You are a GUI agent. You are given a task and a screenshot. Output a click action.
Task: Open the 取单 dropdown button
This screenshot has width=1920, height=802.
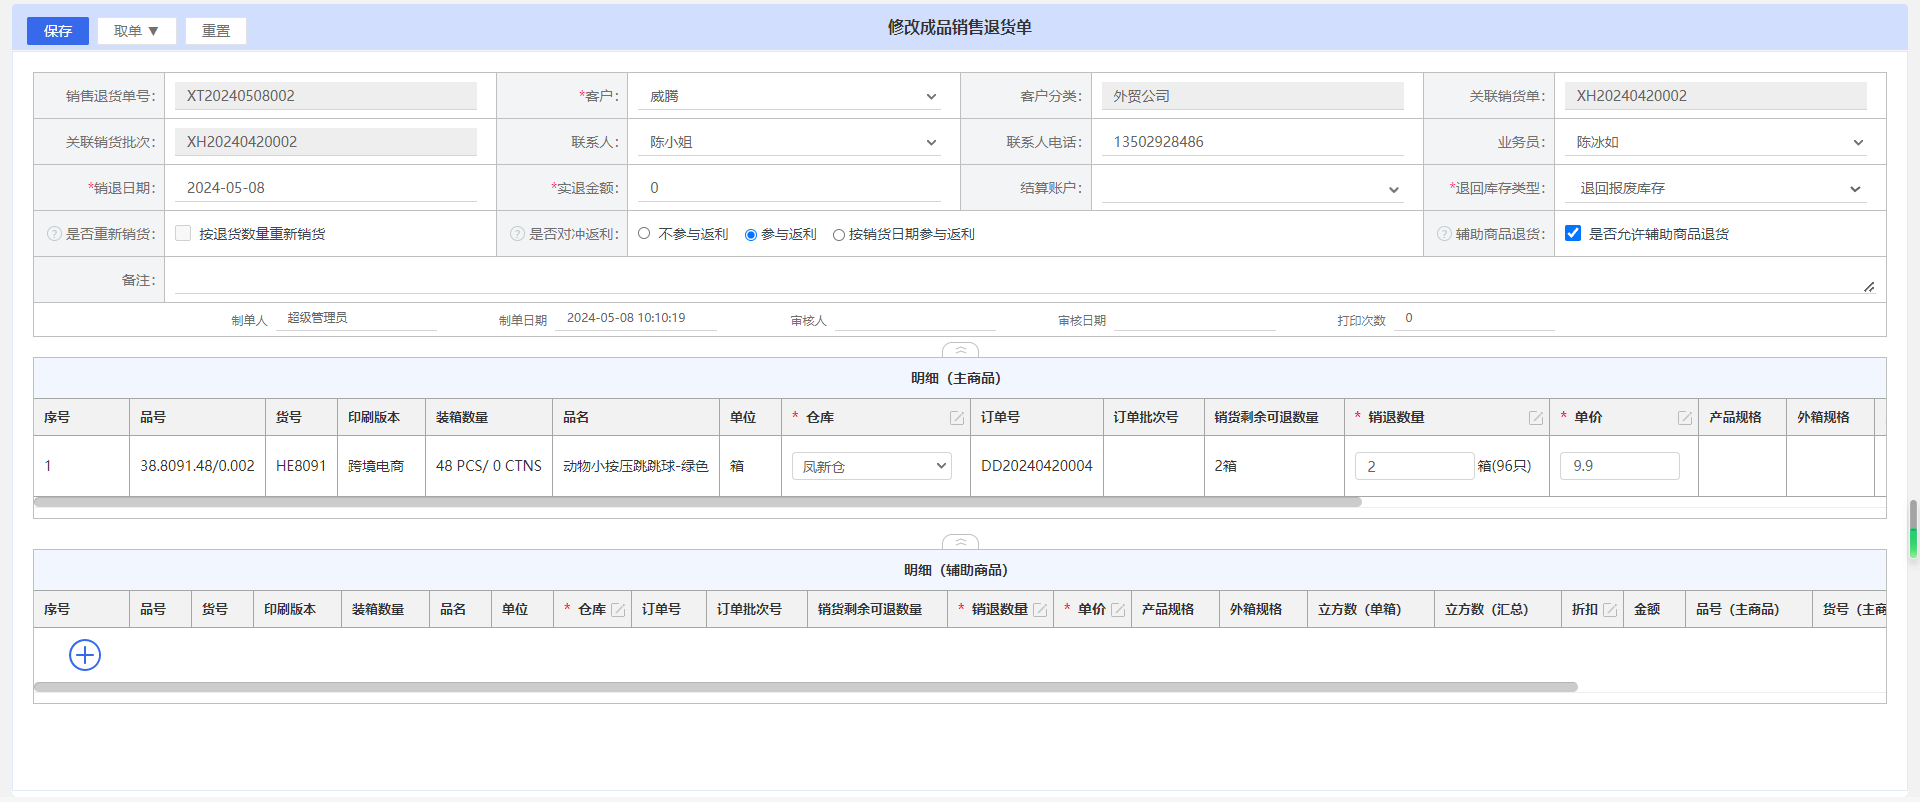coord(137,31)
